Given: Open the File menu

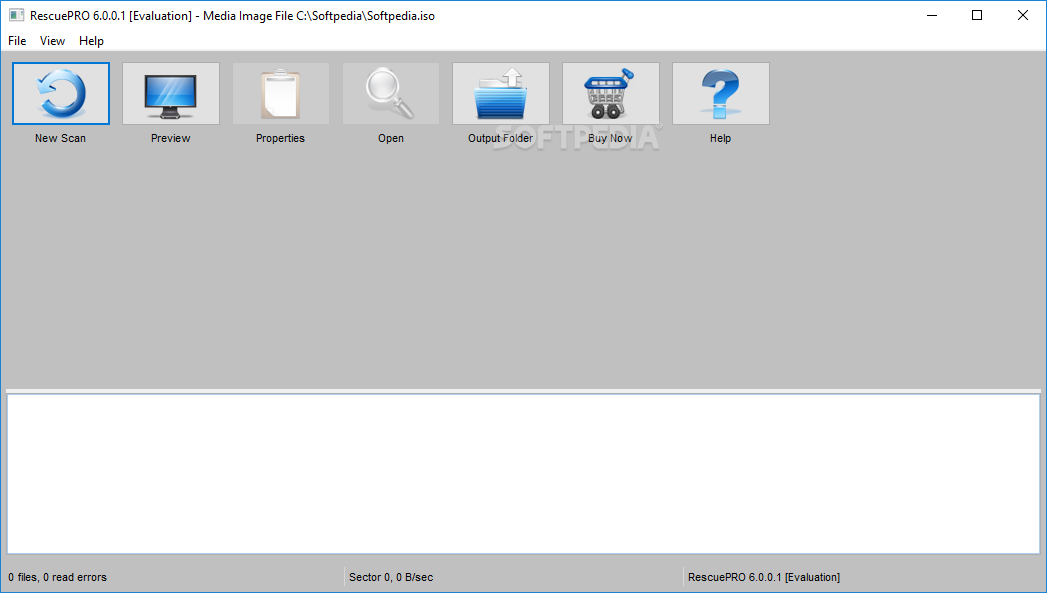Looking at the screenshot, I should tap(17, 41).
